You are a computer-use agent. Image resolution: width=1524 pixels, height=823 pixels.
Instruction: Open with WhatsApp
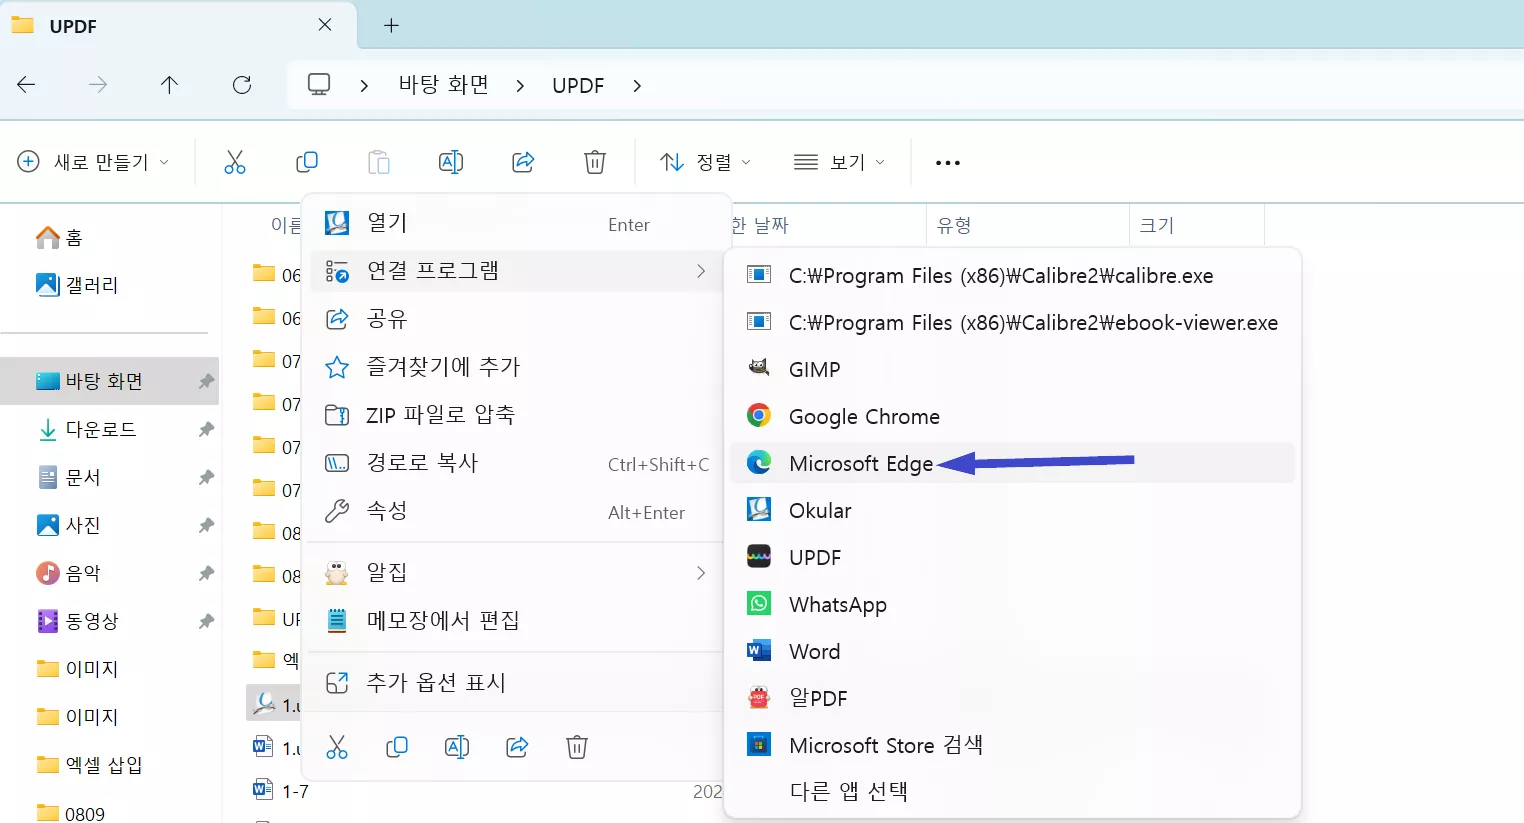pos(1012,604)
